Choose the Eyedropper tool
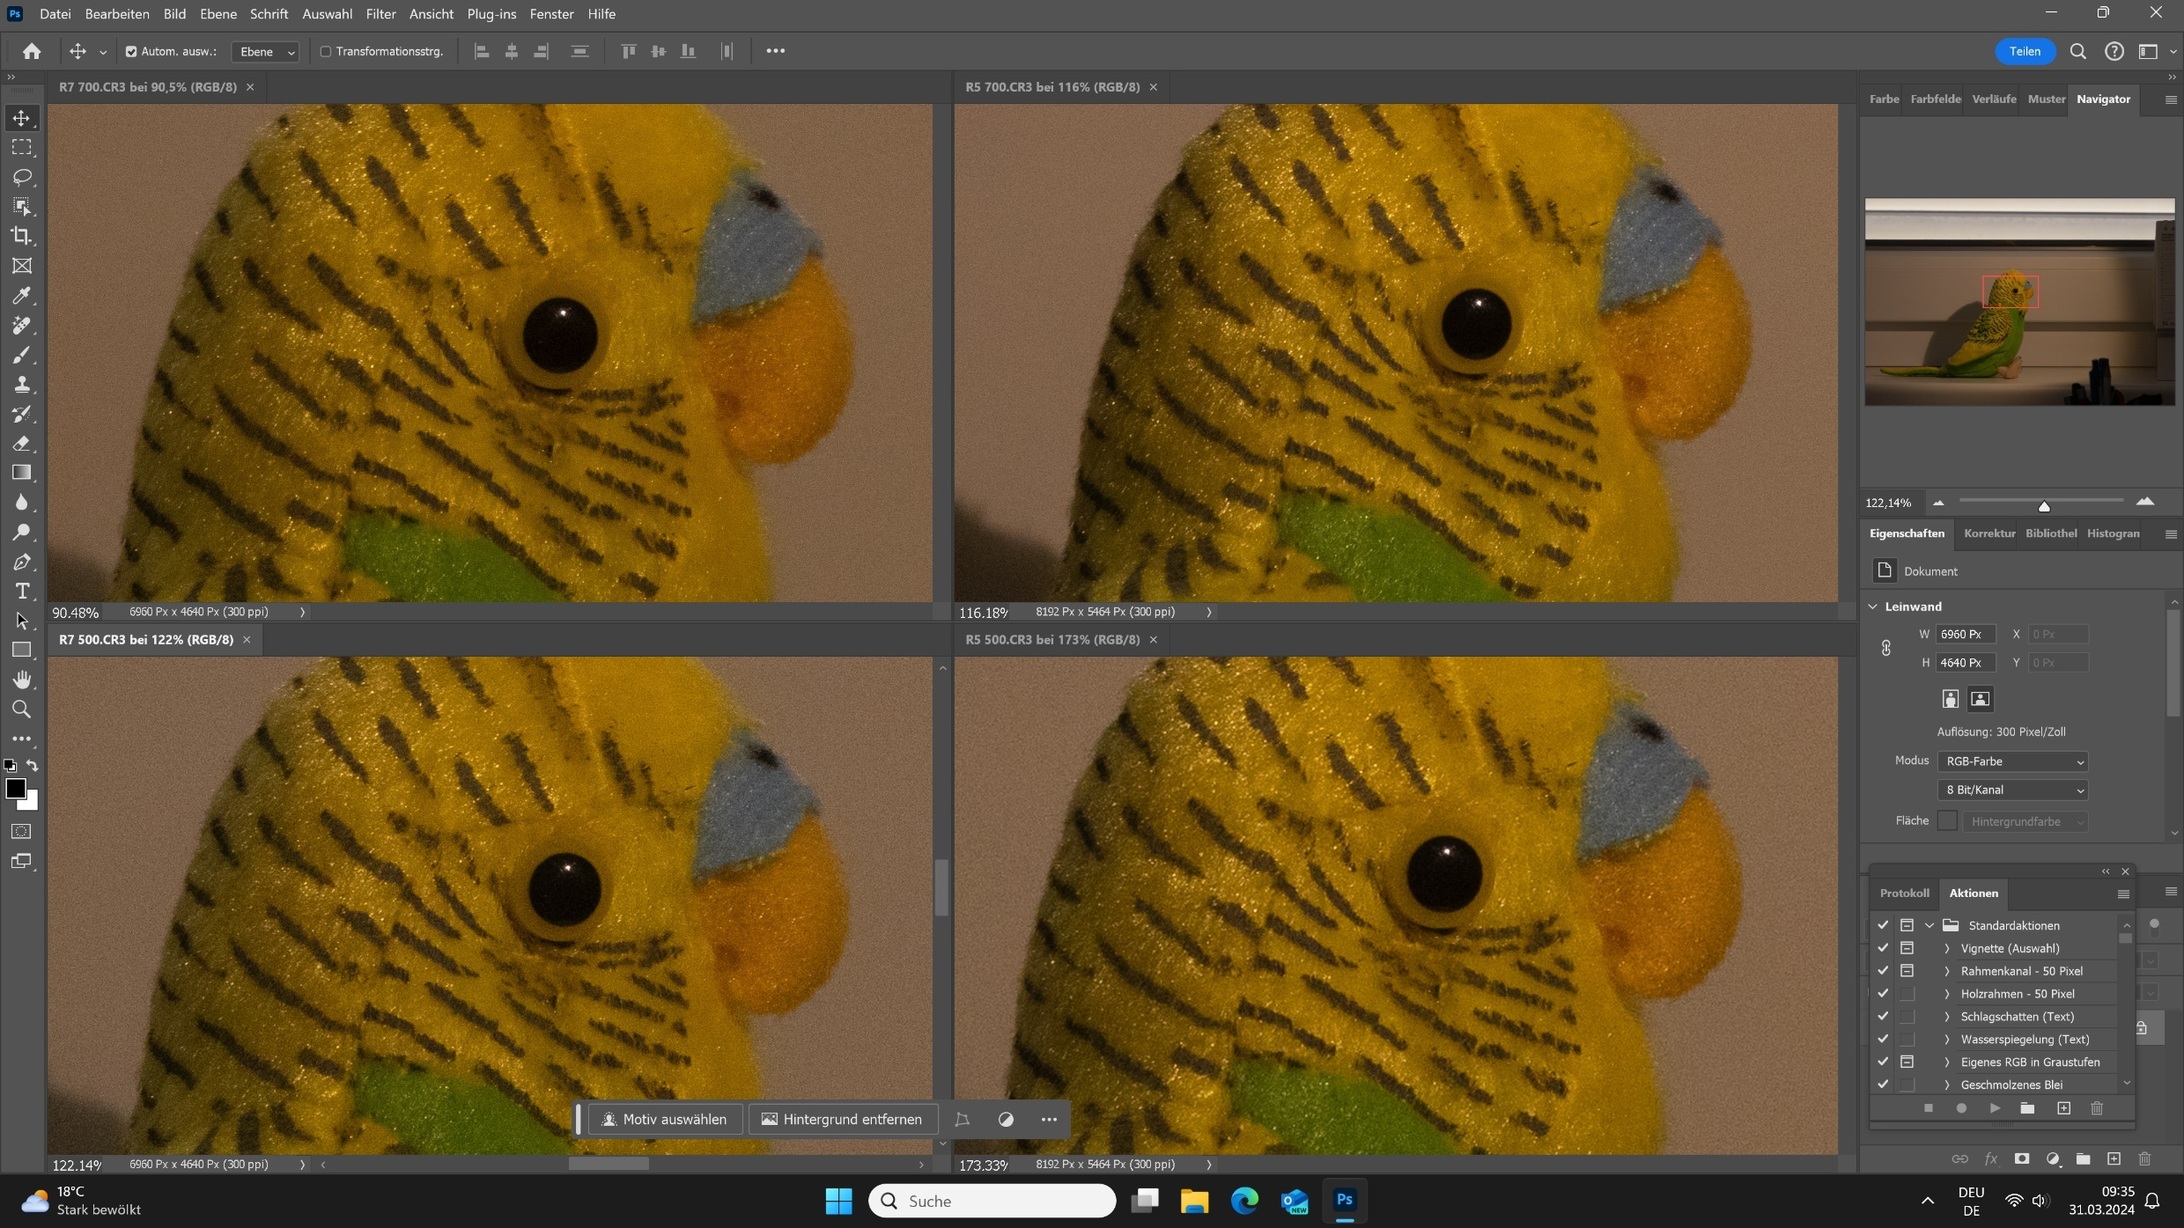Viewport: 2184px width, 1228px height. coord(21,295)
